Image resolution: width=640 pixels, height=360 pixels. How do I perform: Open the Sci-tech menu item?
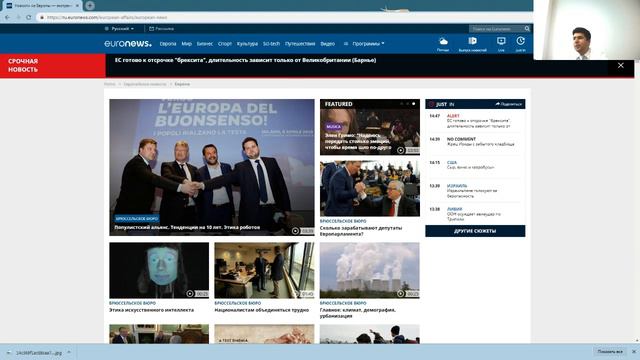[271, 44]
